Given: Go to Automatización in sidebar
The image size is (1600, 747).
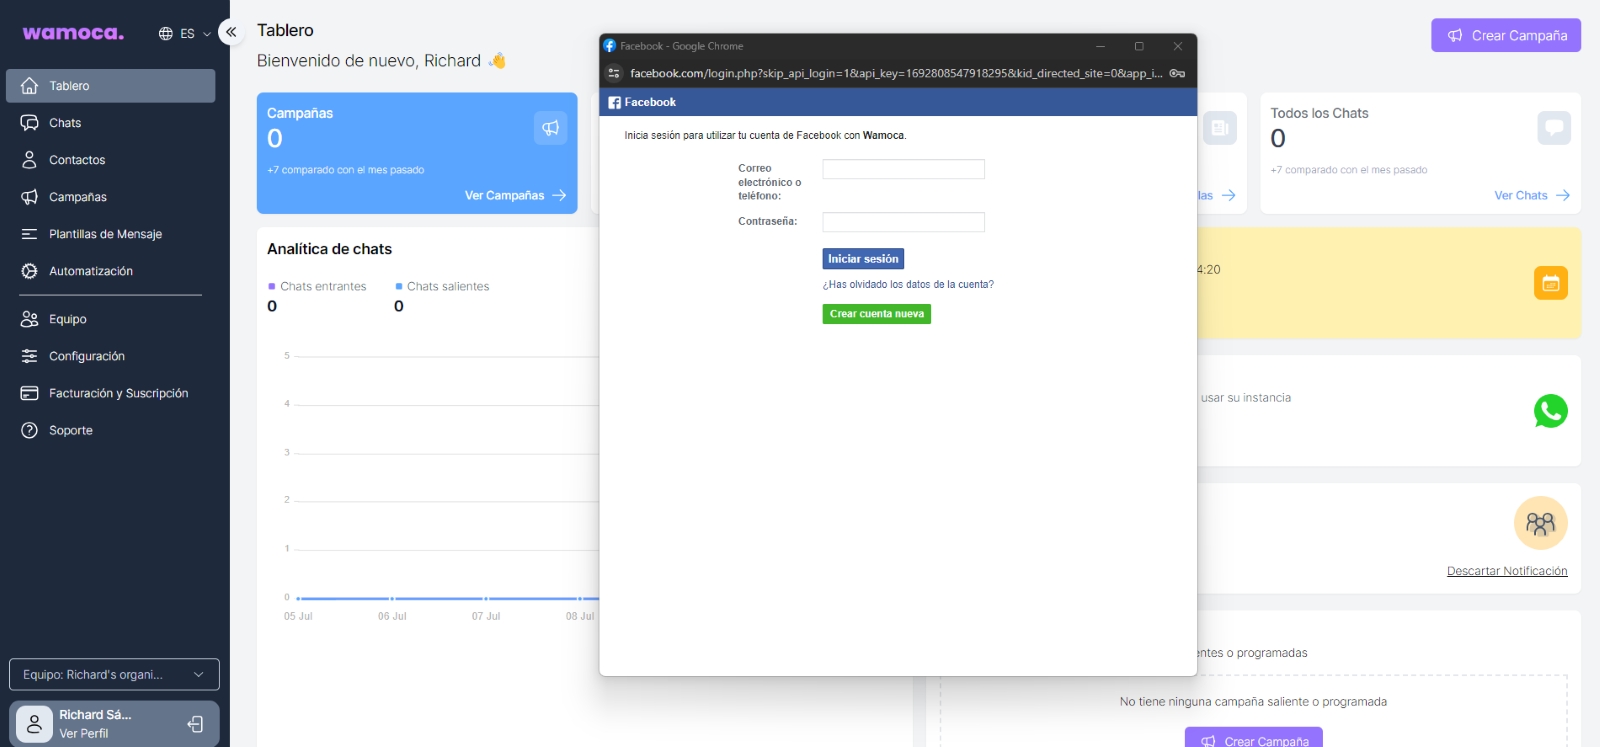Looking at the screenshot, I should click(x=90, y=271).
